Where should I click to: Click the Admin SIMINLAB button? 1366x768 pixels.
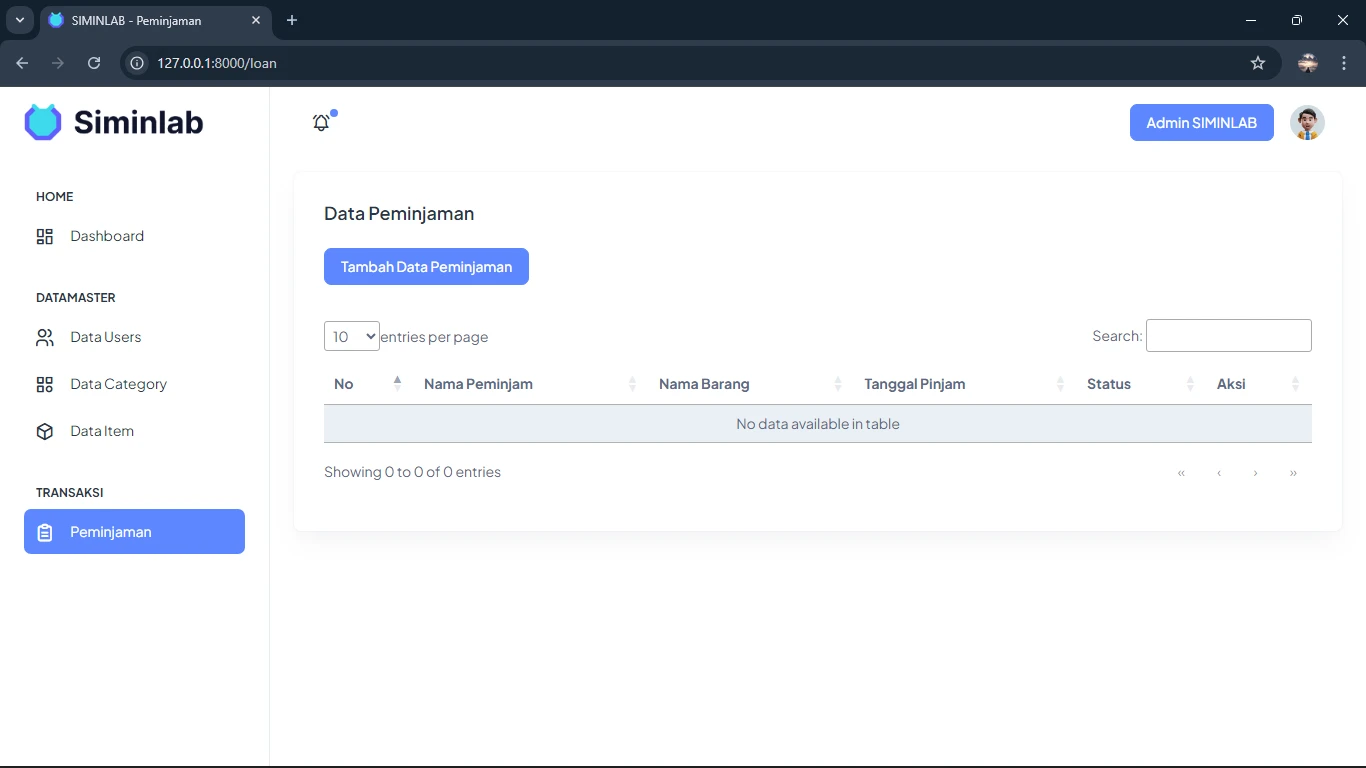[x=1201, y=123]
